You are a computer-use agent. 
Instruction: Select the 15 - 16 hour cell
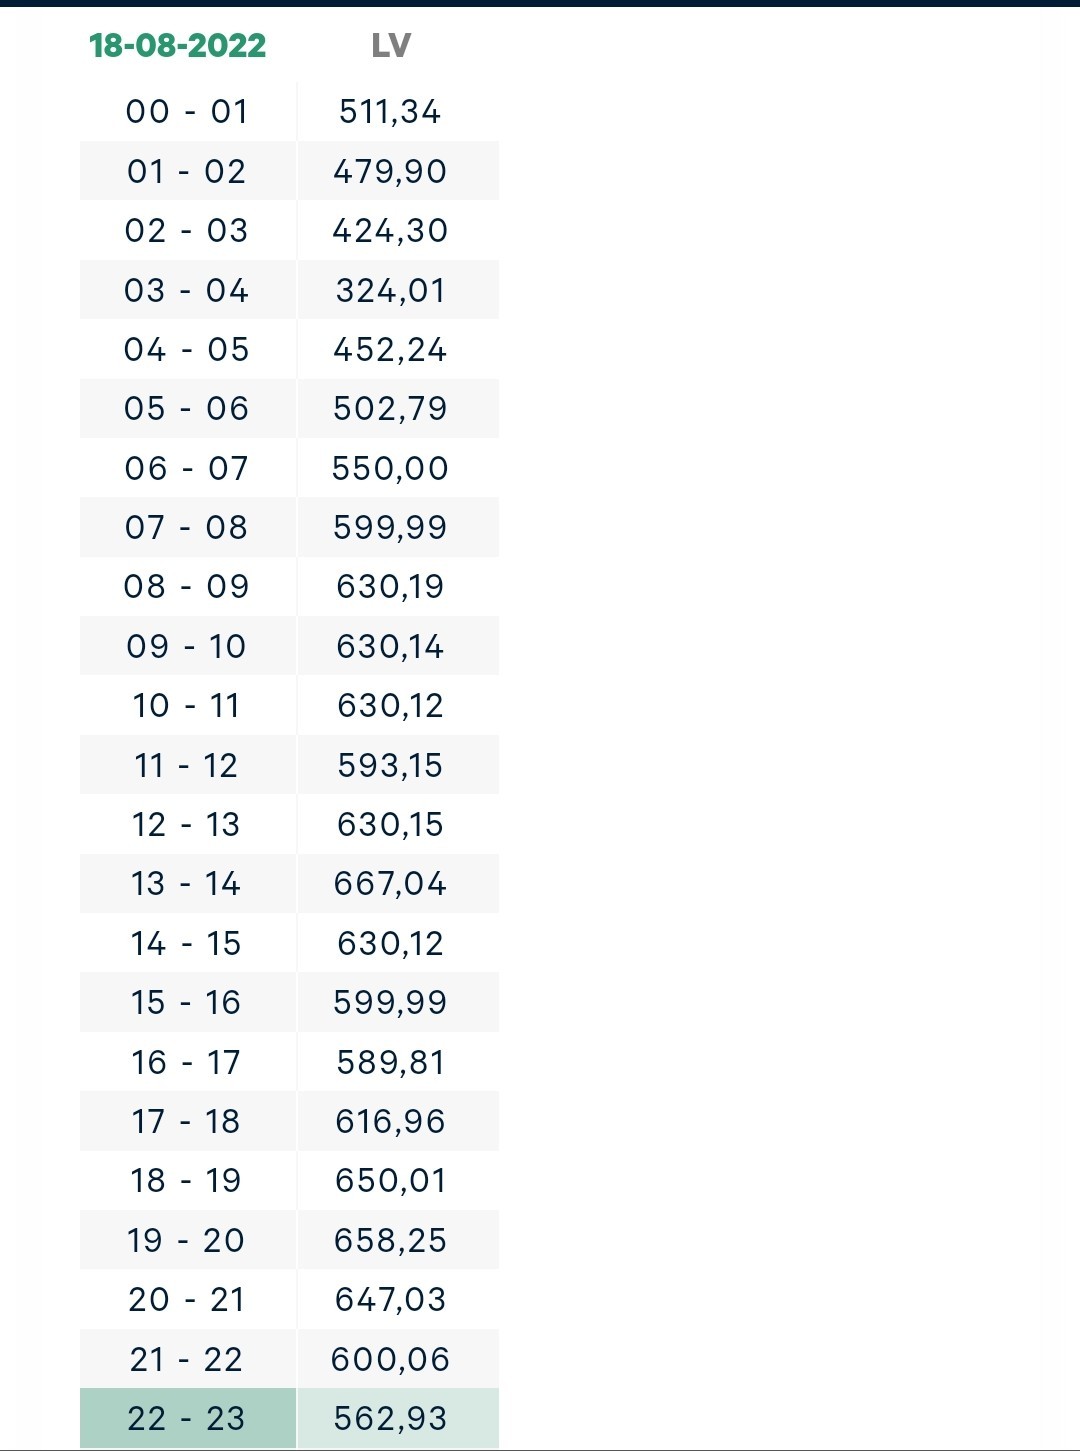(187, 1002)
